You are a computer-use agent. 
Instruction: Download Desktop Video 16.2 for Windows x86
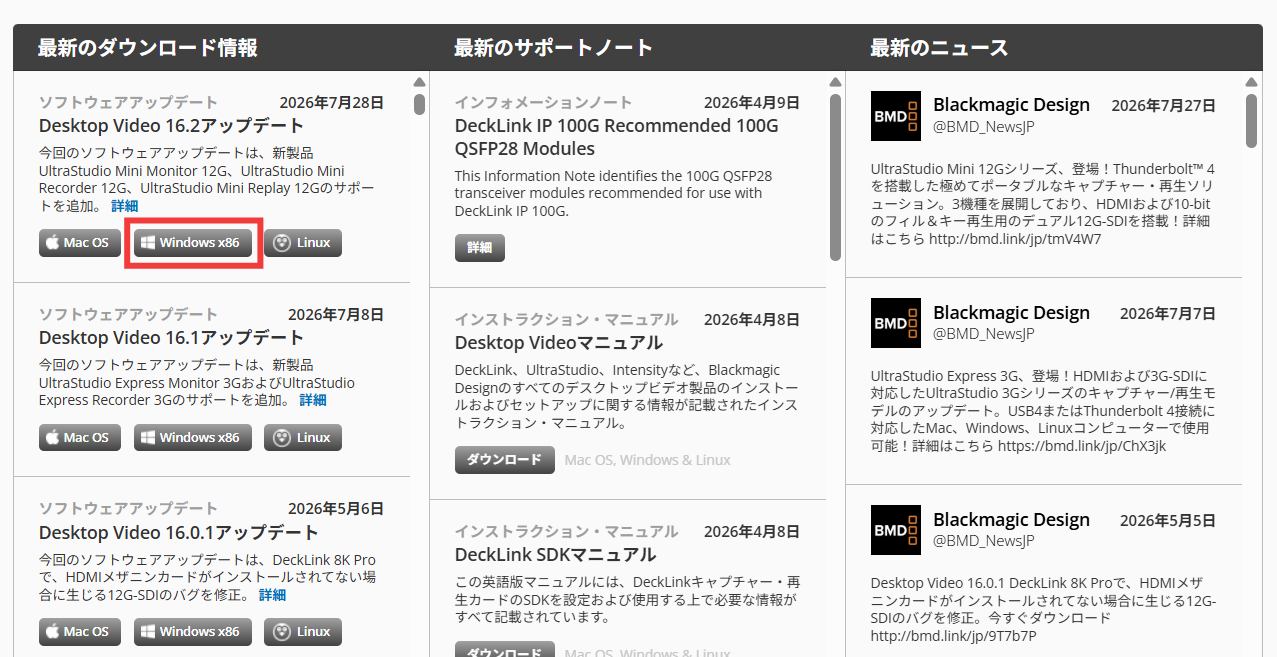(194, 243)
